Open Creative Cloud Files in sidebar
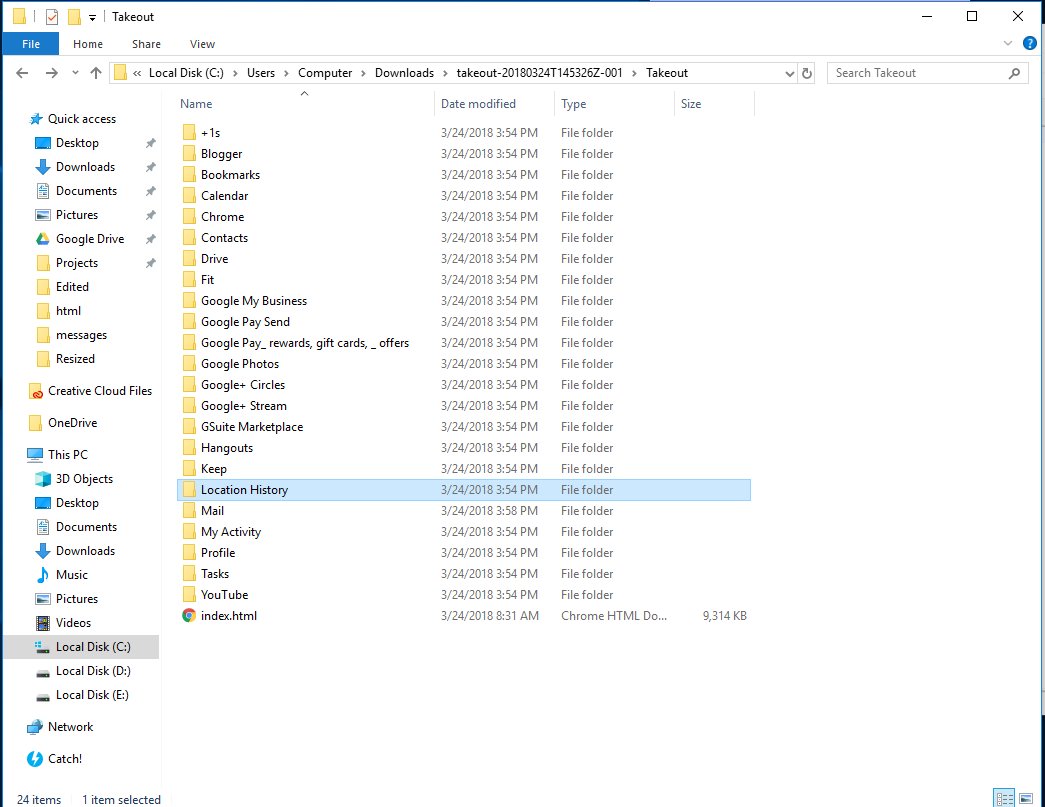Screen dimensions: 1045x807 tap(99, 391)
